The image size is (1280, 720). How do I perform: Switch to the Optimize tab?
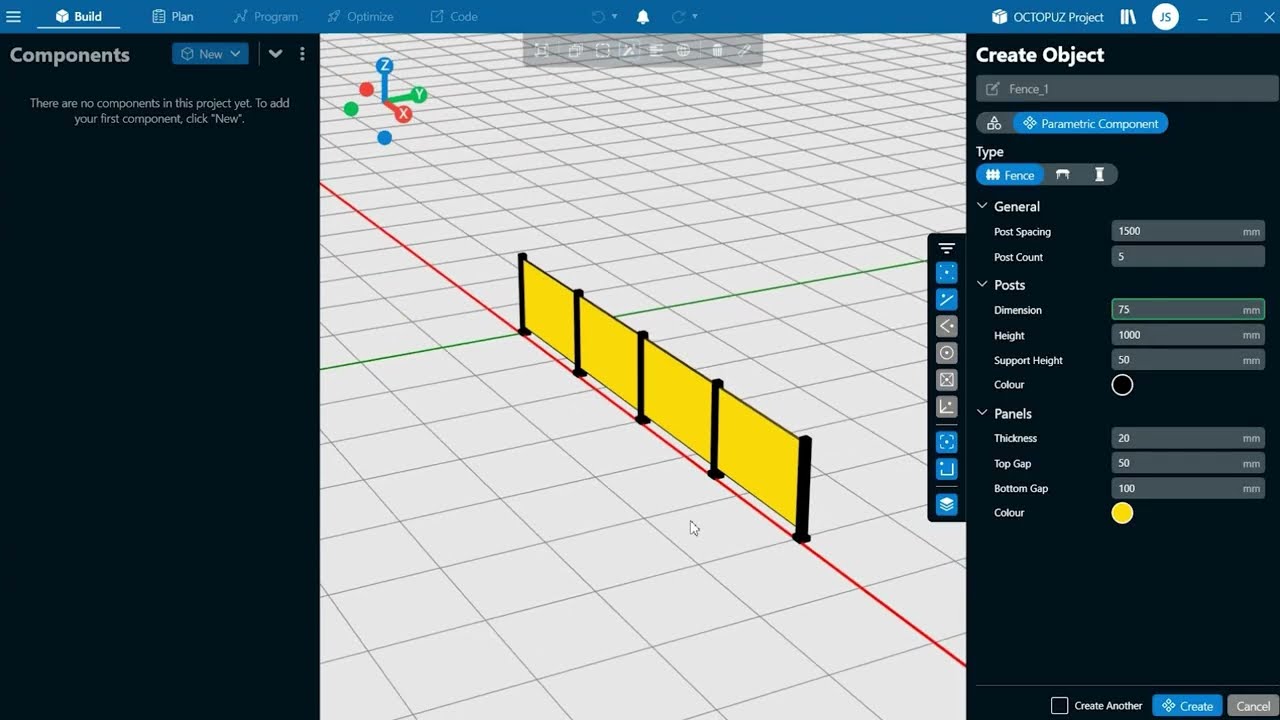360,16
